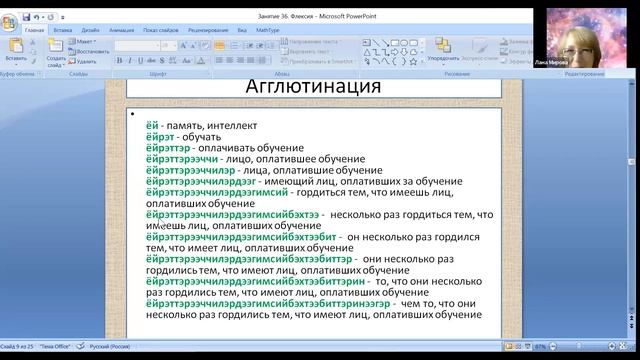Pick the font color

tap(201, 60)
